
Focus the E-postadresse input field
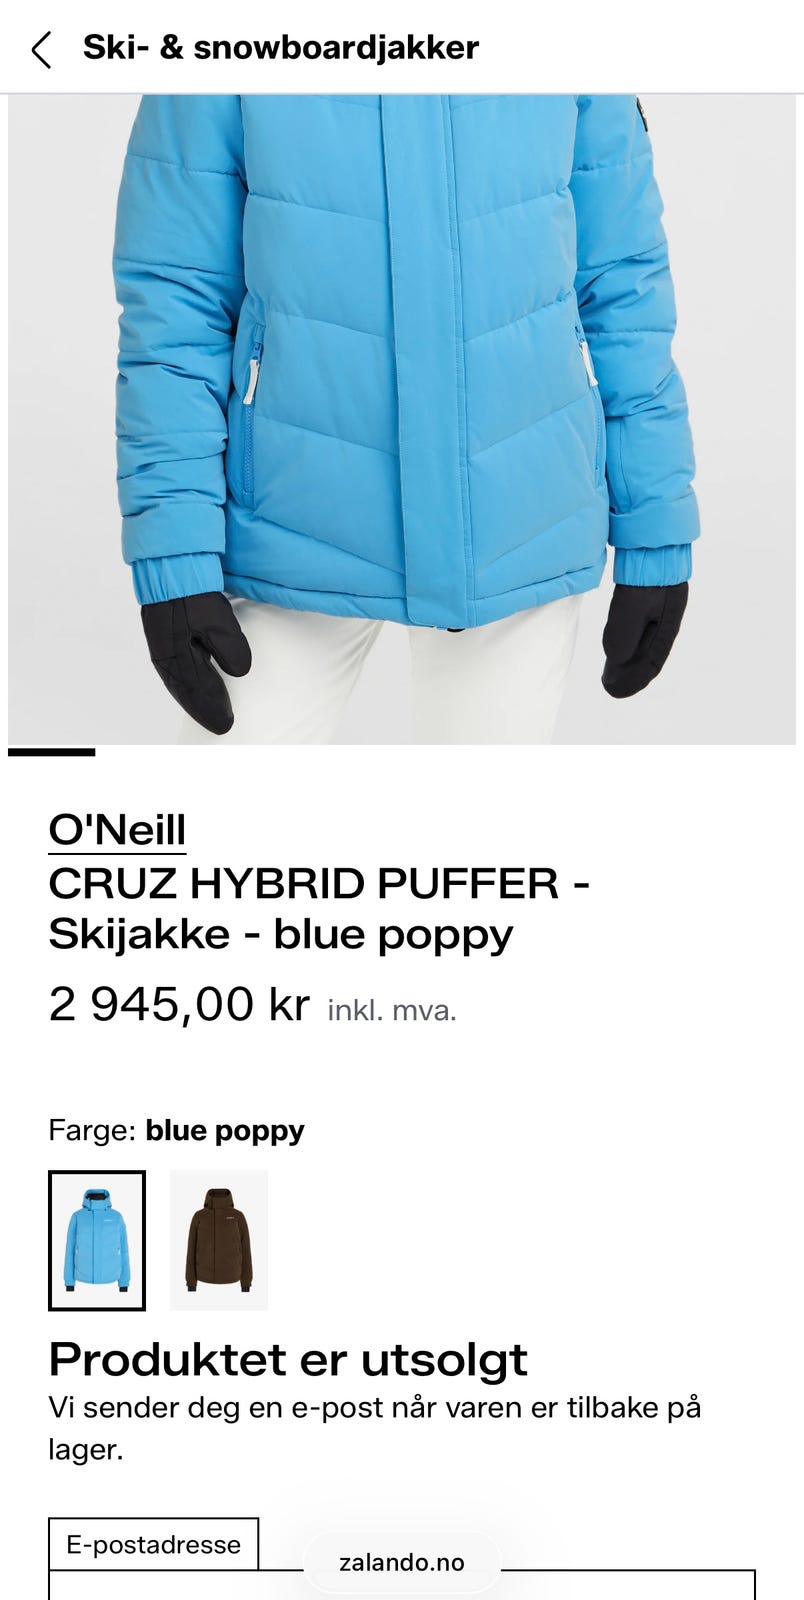pyautogui.click(x=402, y=1585)
